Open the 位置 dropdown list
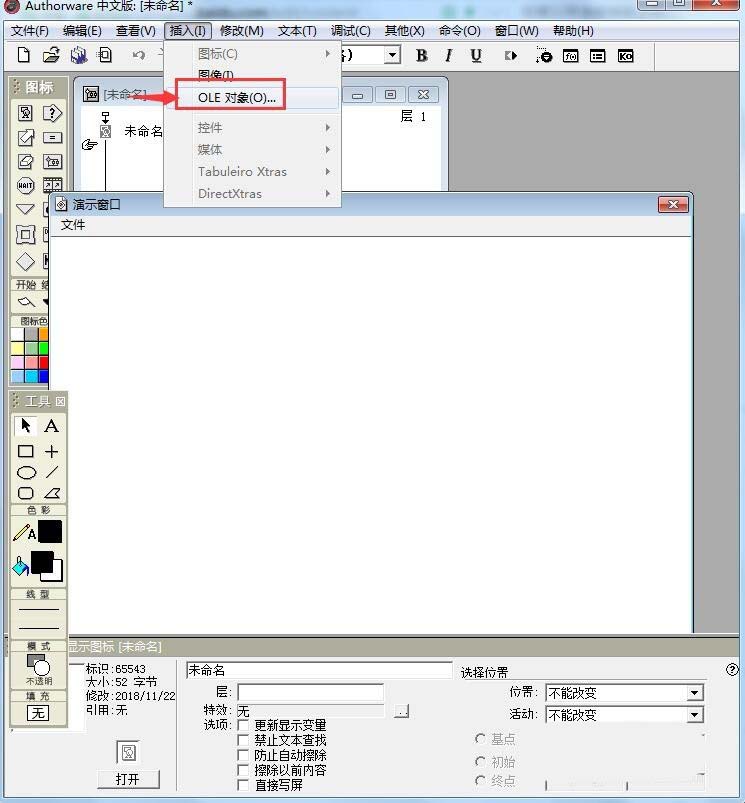This screenshot has width=745, height=803. coord(694,693)
